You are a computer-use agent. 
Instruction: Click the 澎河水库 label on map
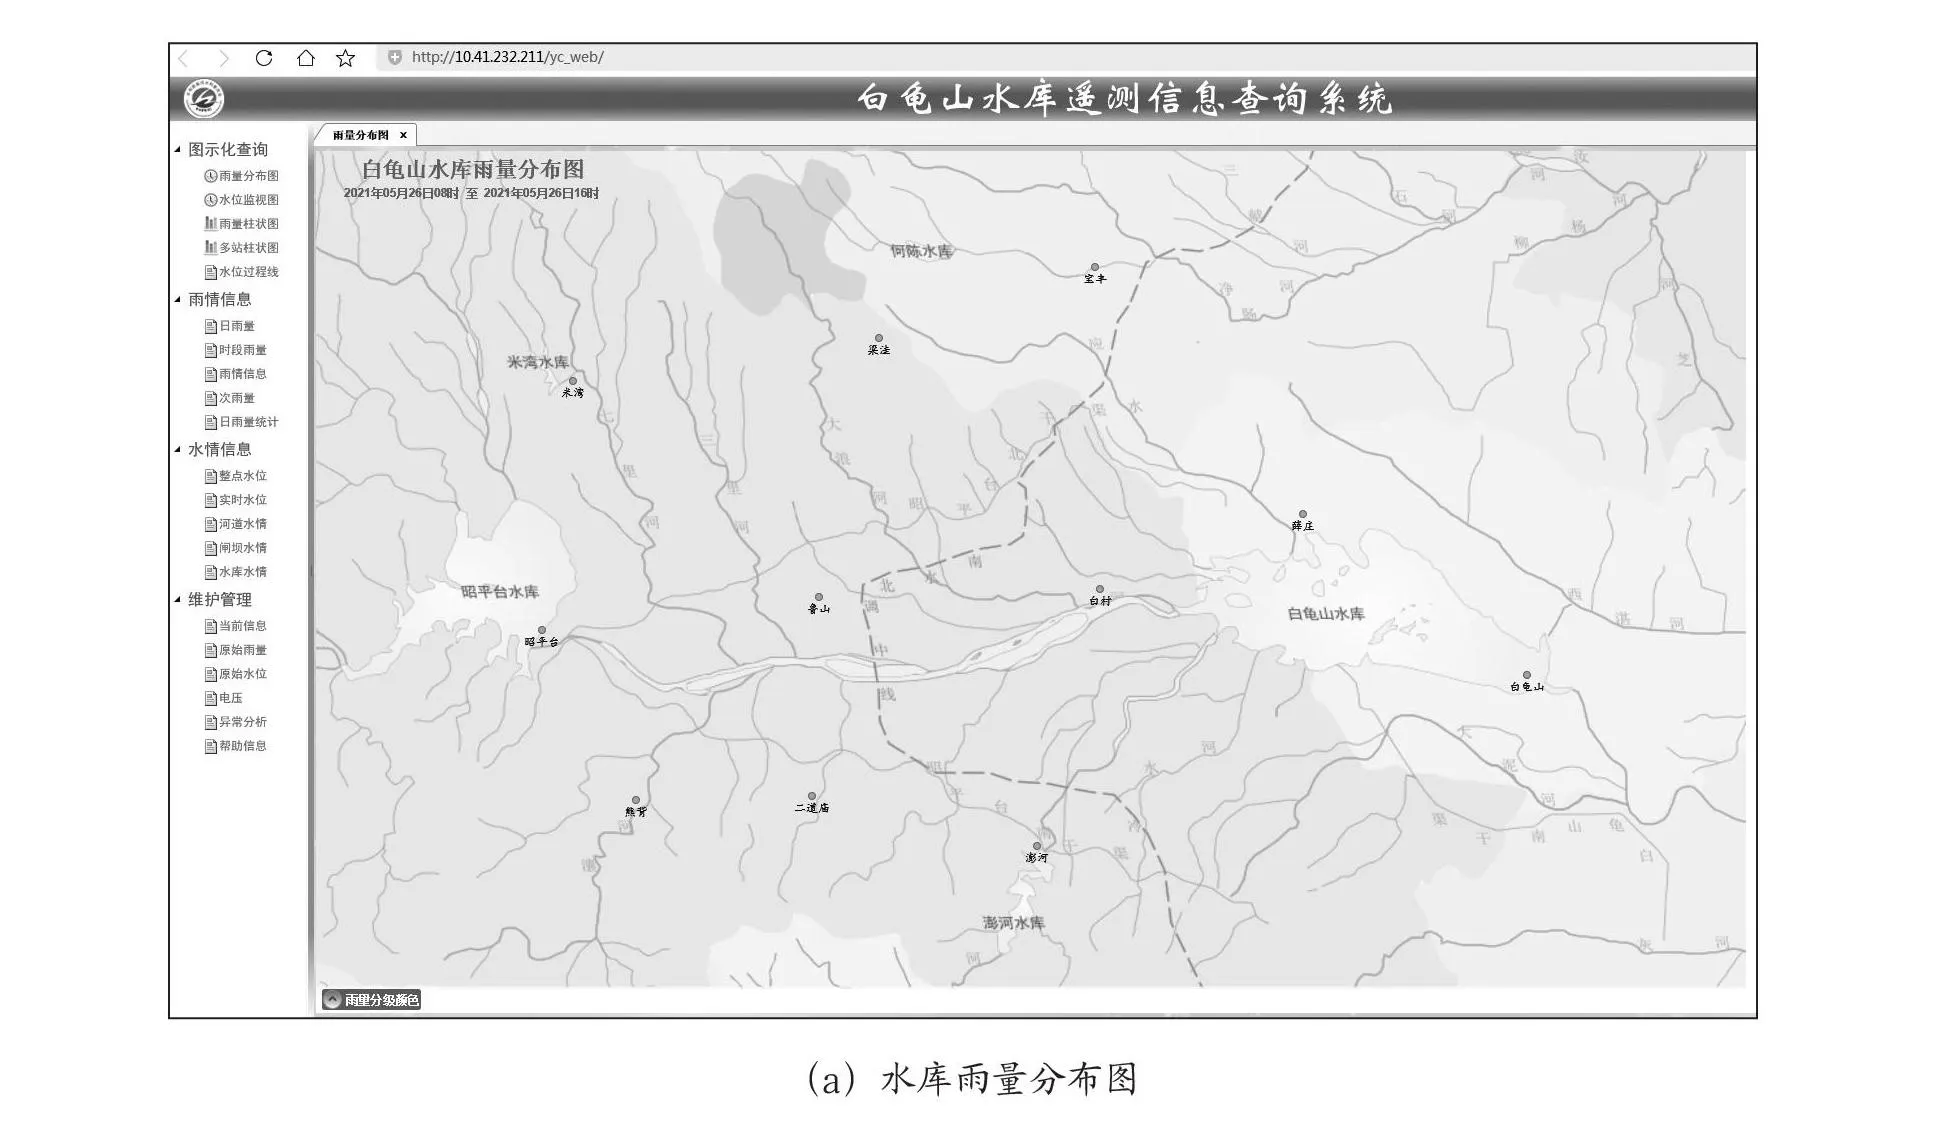point(1014,923)
